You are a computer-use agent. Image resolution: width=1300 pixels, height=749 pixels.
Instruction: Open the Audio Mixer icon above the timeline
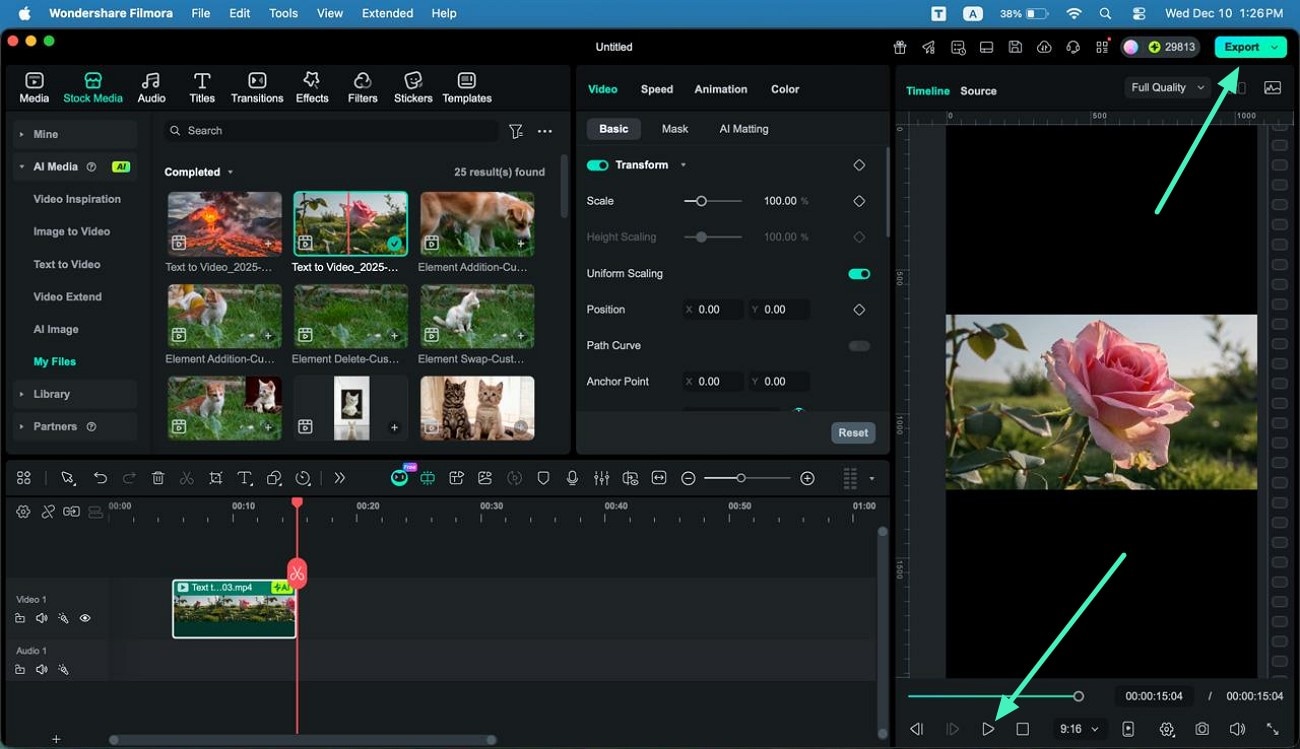[x=601, y=478]
